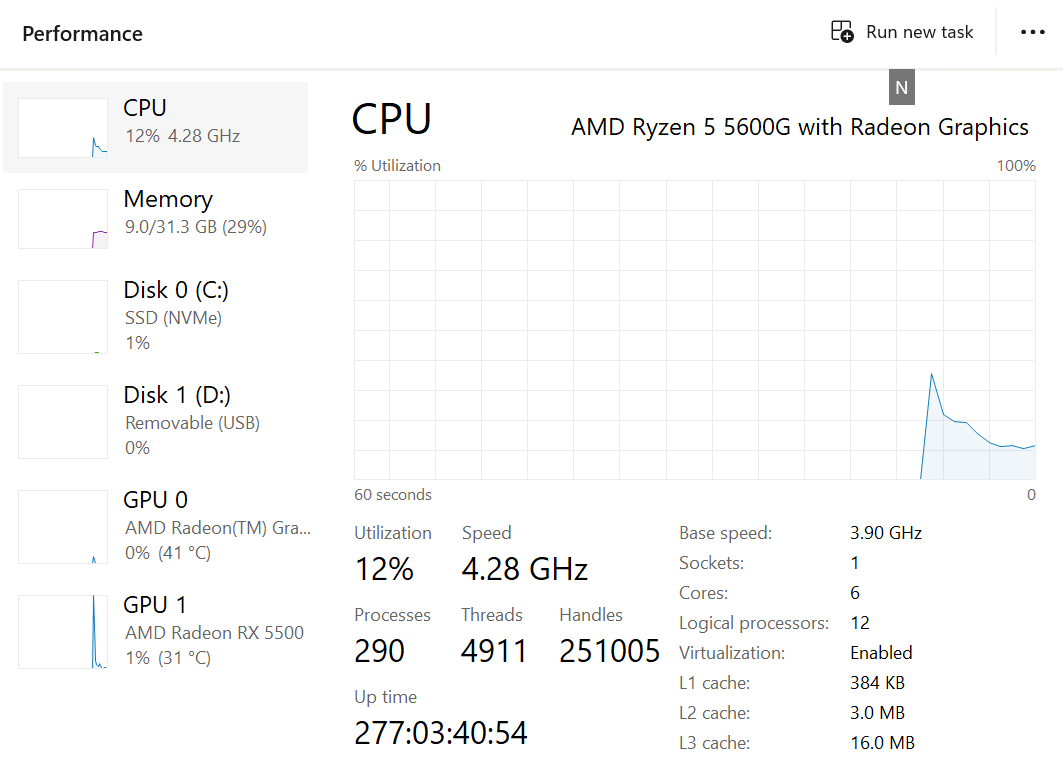Click the Disk 0 (C:) mini graph
The width and height of the screenshot is (1063, 783).
point(63,317)
